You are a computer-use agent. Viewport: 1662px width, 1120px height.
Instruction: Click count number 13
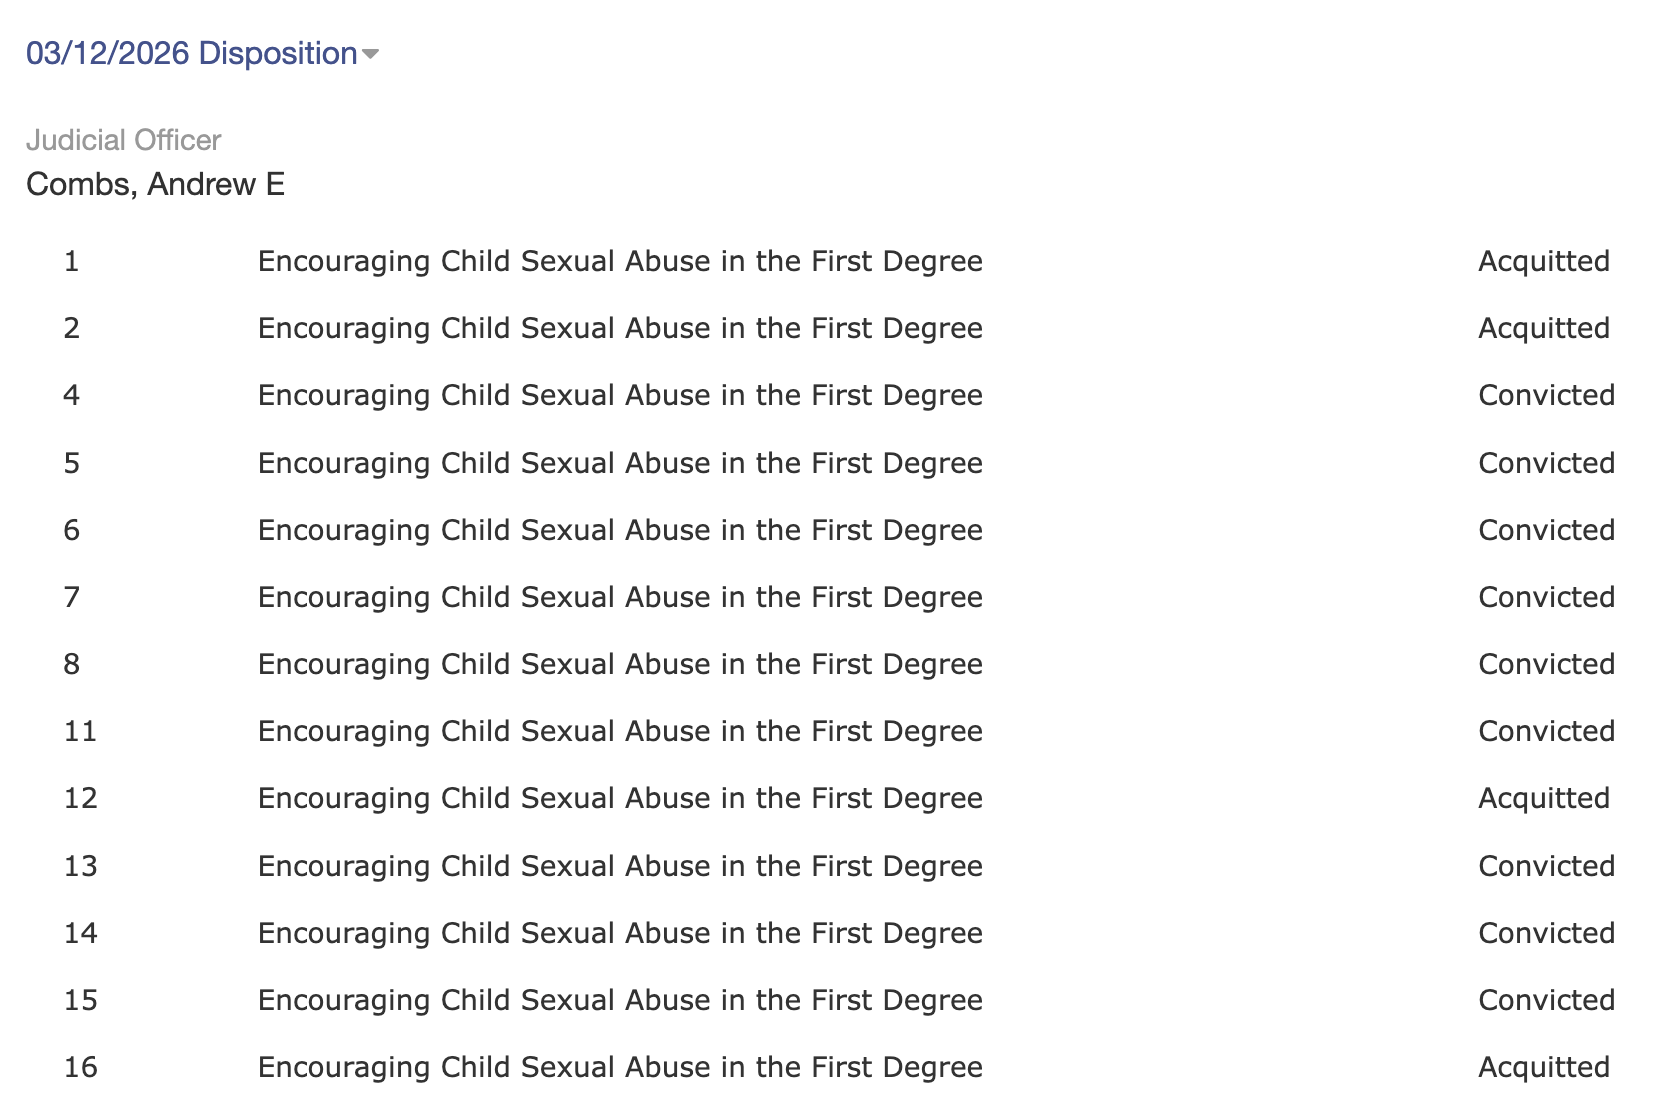coord(80,866)
